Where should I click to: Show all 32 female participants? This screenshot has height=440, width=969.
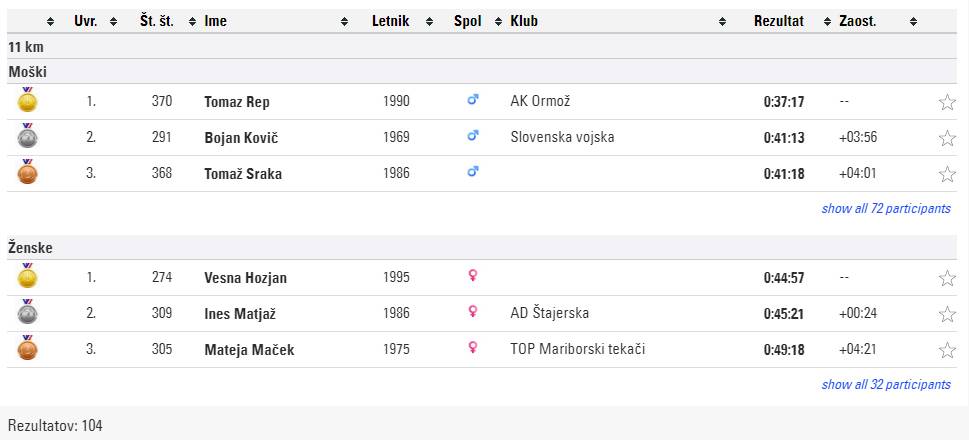886,385
